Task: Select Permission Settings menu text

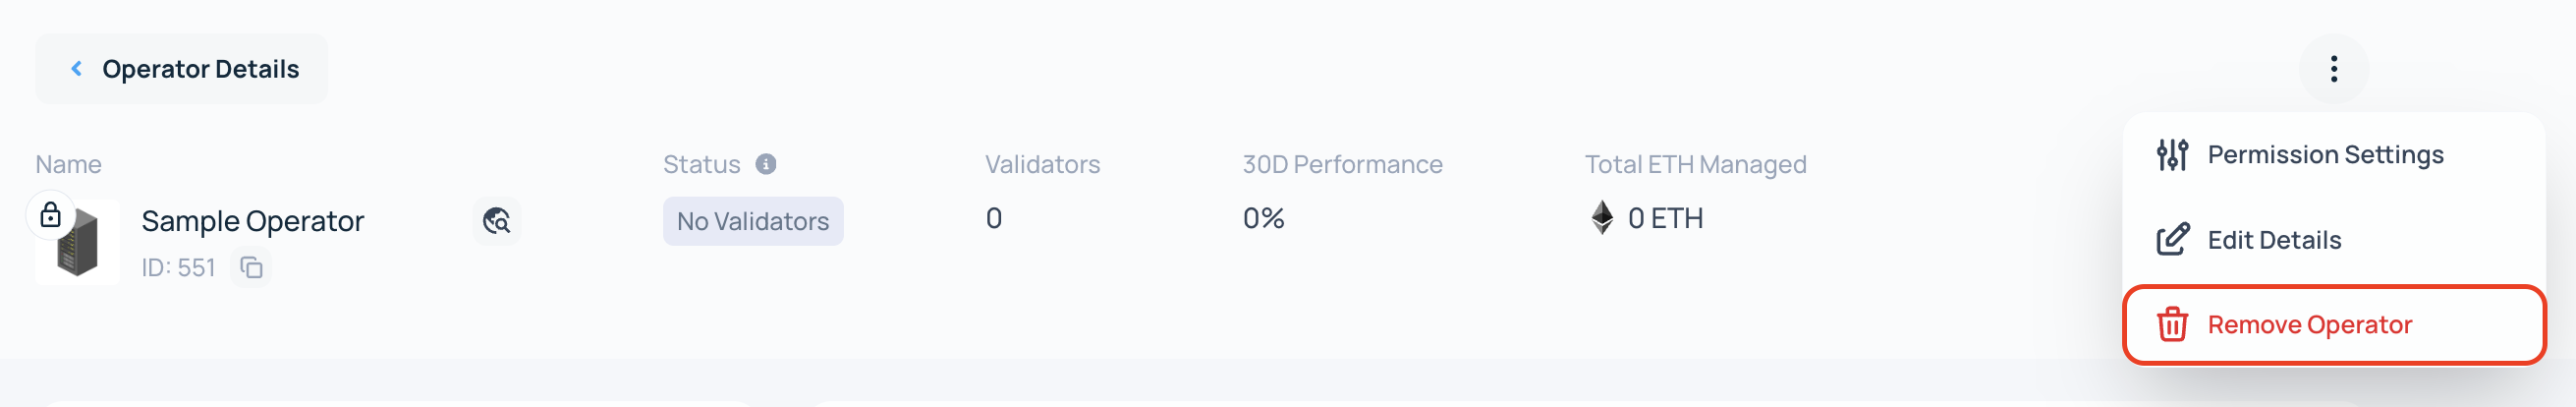Action: pyautogui.click(x=2325, y=155)
